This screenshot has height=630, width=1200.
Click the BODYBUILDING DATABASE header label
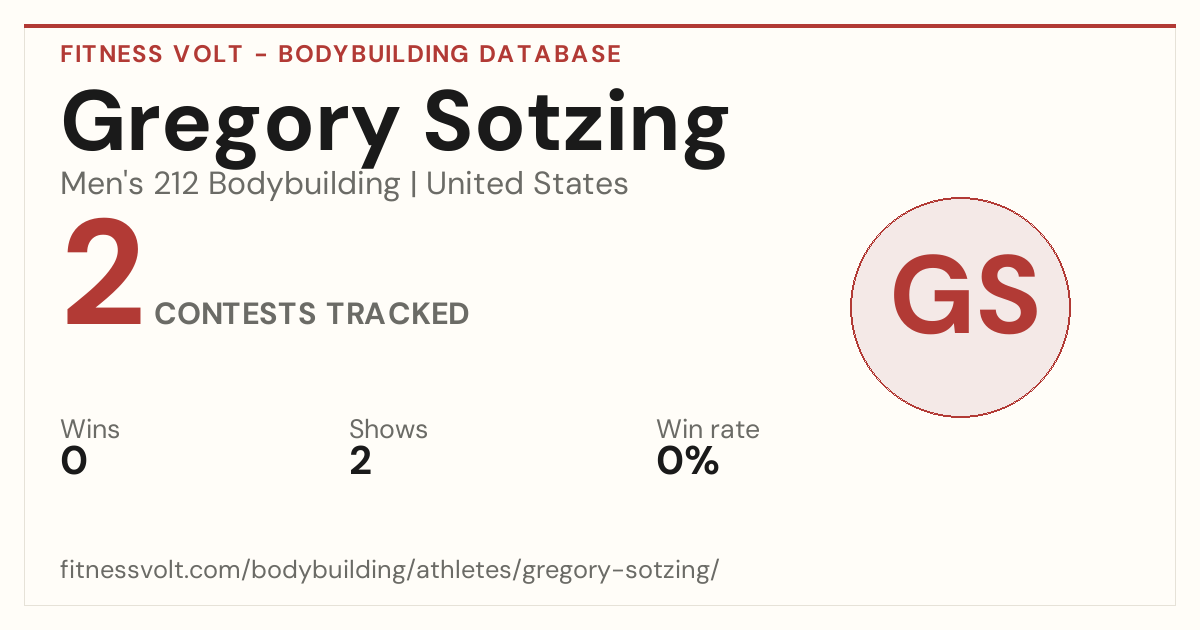pos(450,54)
